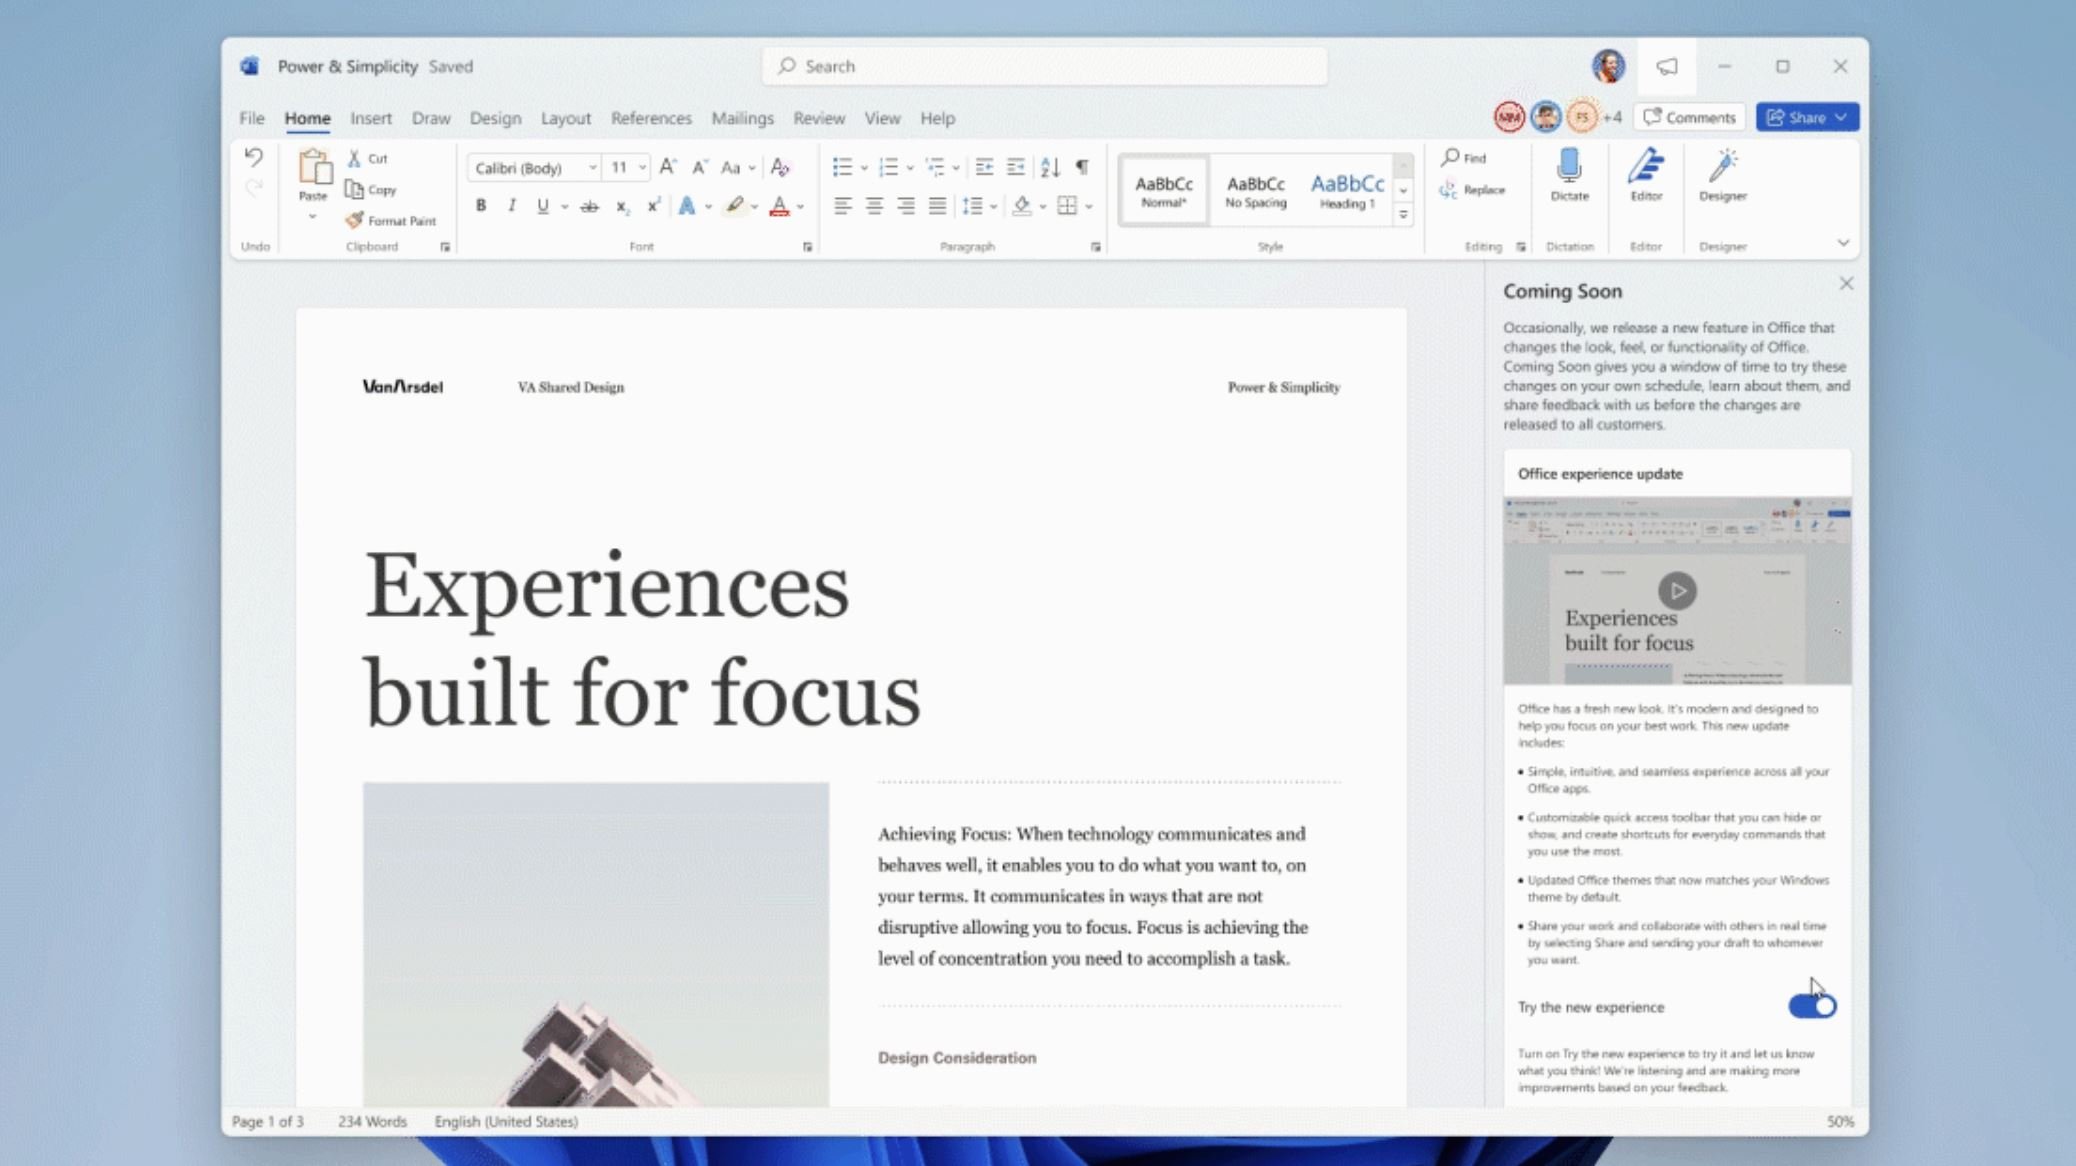Check document with the Editor

pos(1645,180)
